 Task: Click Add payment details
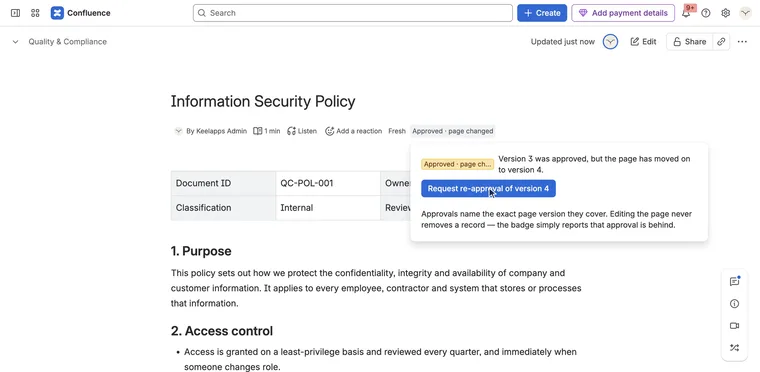point(623,13)
